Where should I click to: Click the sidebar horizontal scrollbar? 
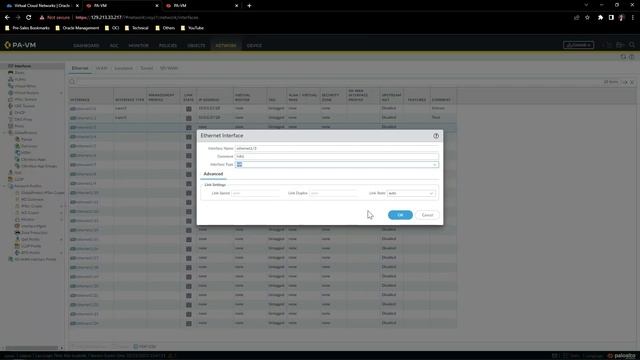coord(31,348)
